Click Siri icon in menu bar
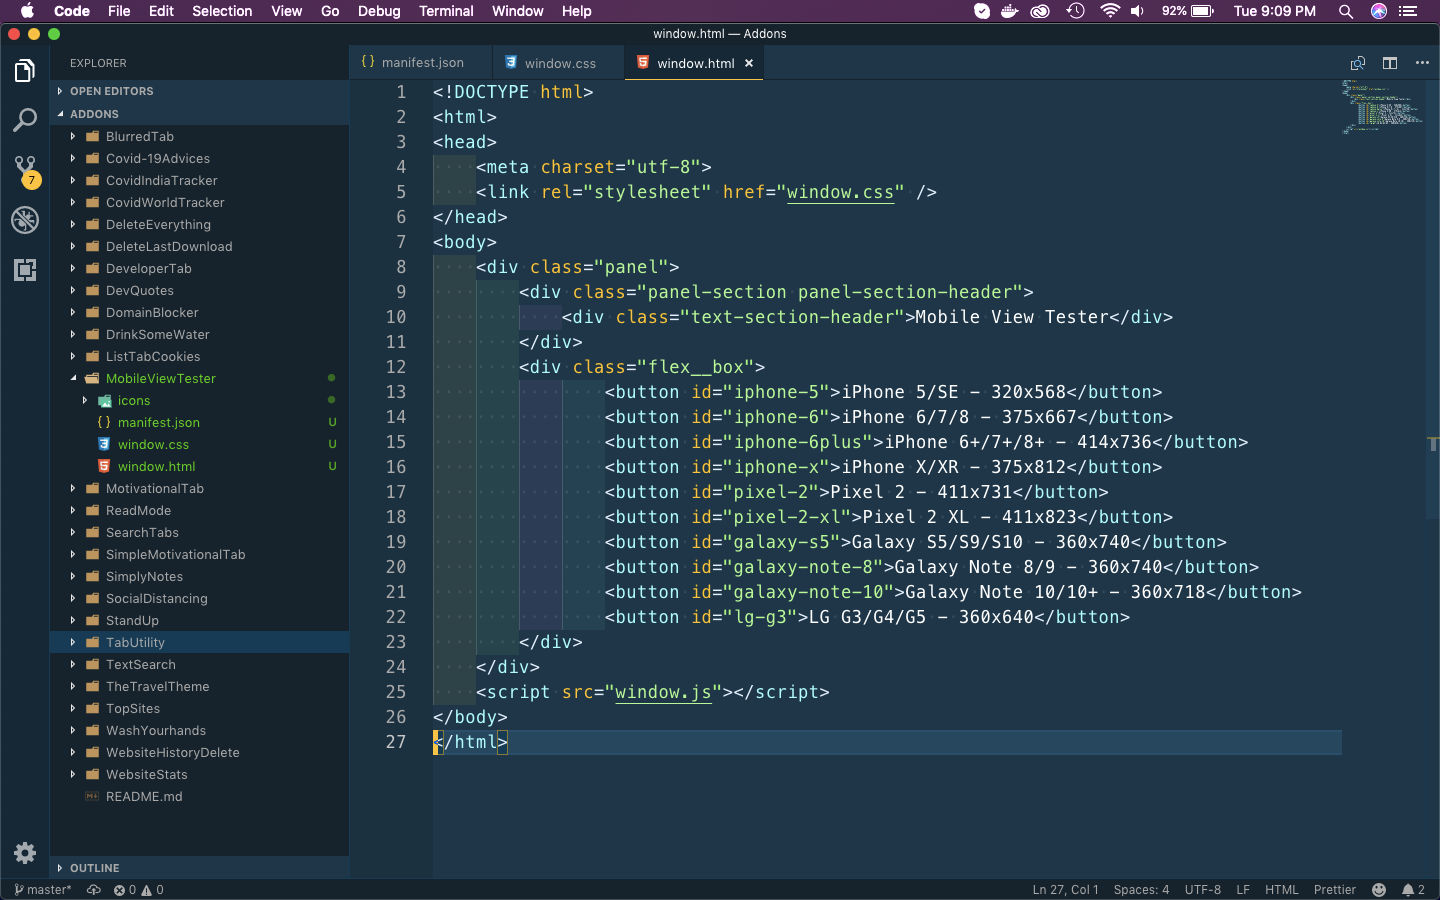1440x900 pixels. click(1379, 11)
